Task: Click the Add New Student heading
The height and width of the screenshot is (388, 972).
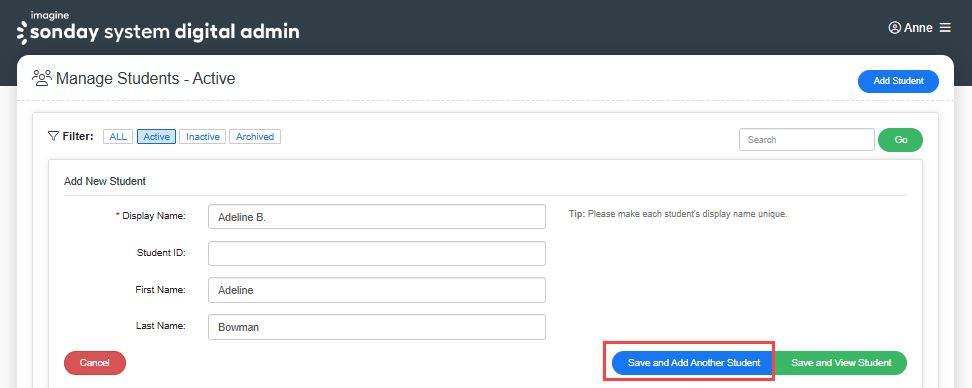Action: point(105,182)
